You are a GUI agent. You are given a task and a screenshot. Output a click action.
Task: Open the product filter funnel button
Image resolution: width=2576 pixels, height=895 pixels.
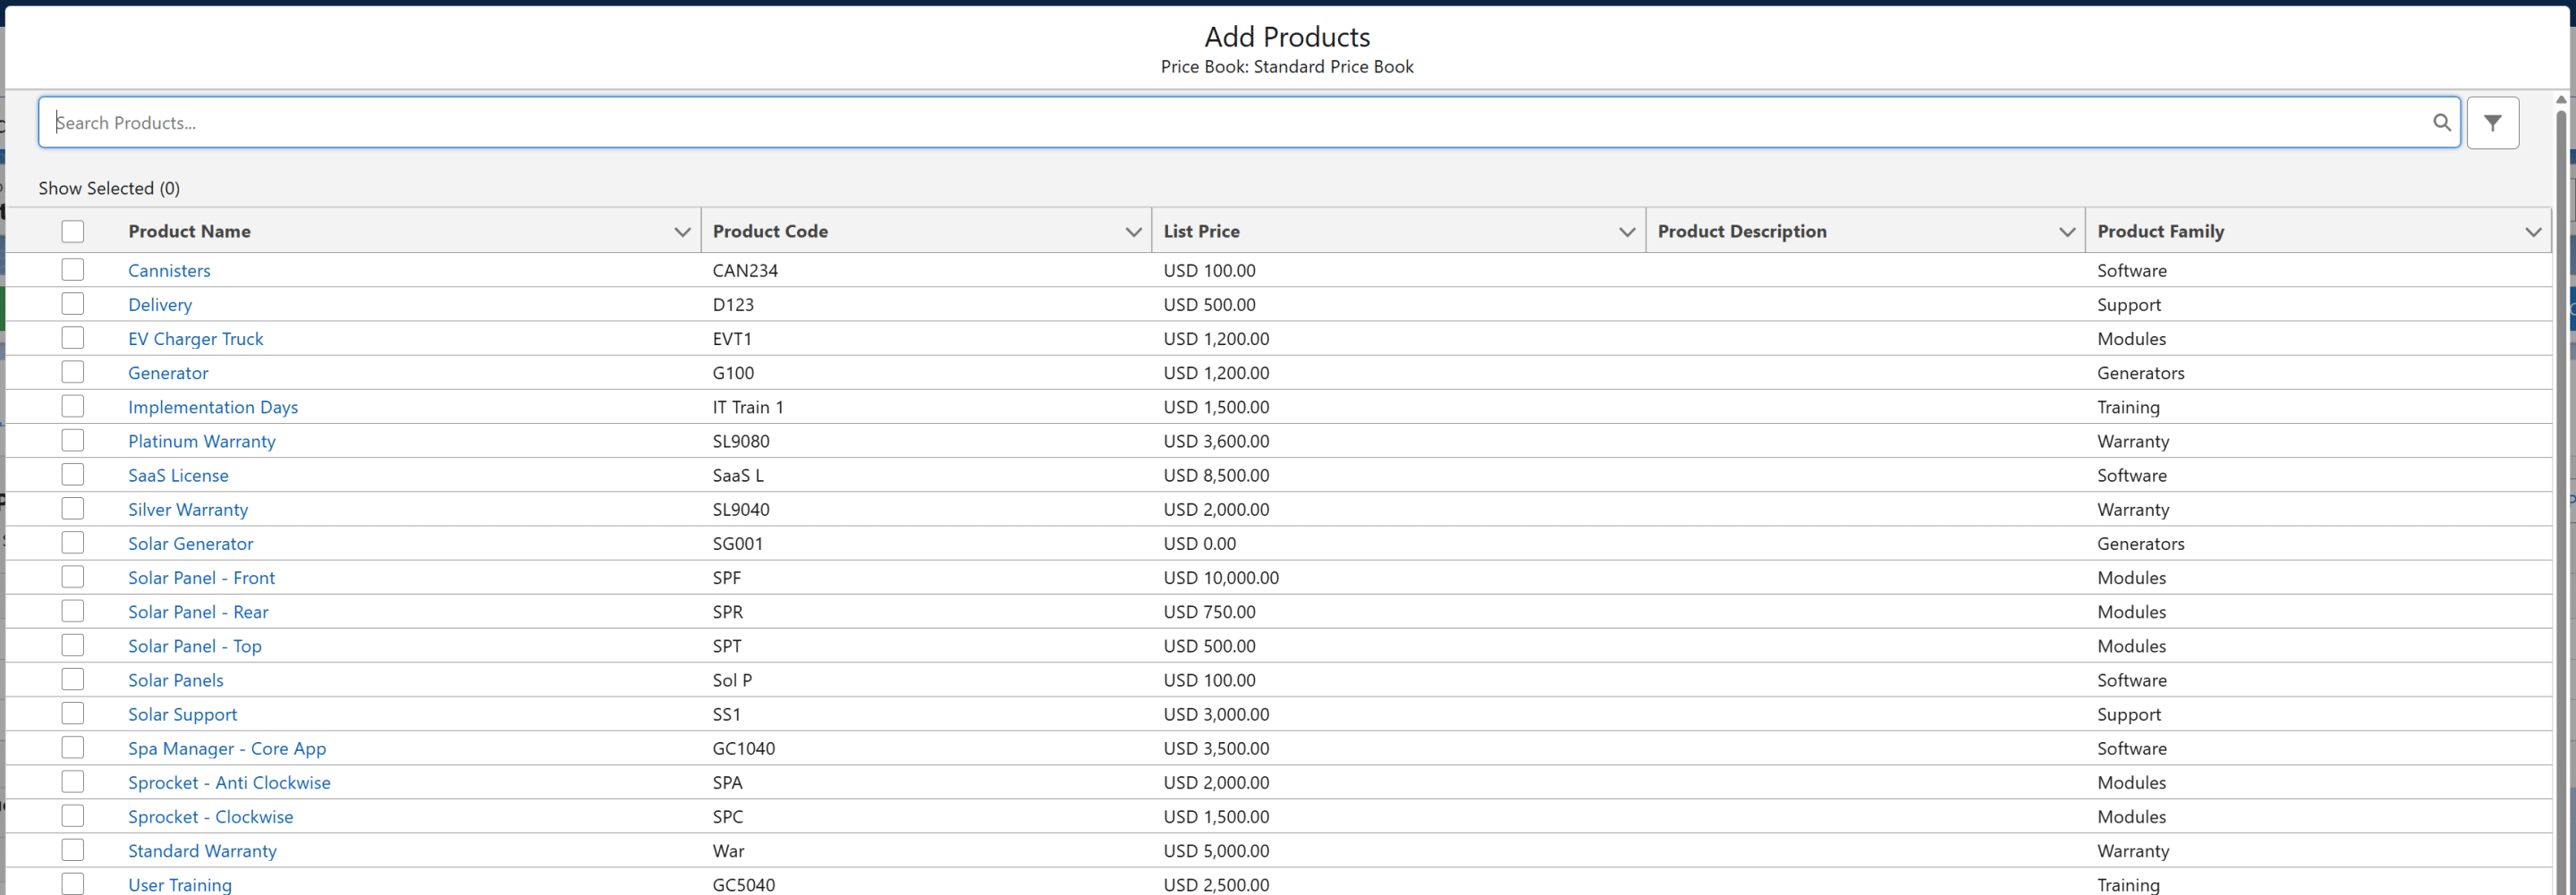click(x=2492, y=122)
